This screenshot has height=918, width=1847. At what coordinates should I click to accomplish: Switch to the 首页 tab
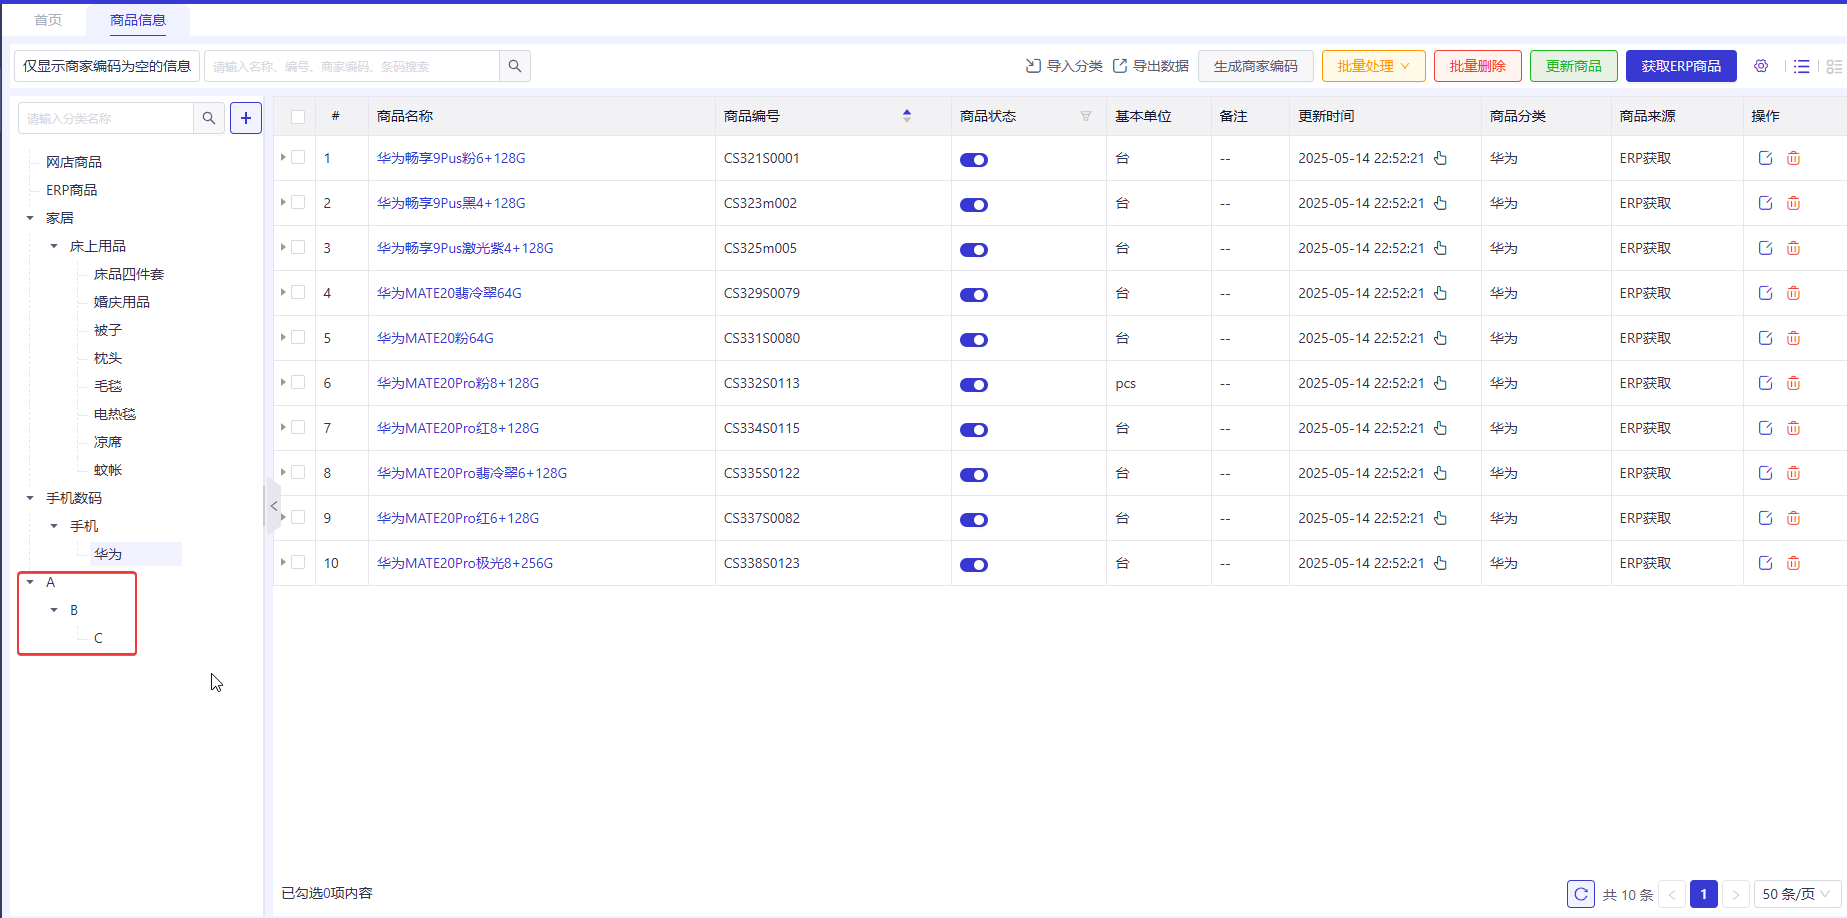click(48, 20)
